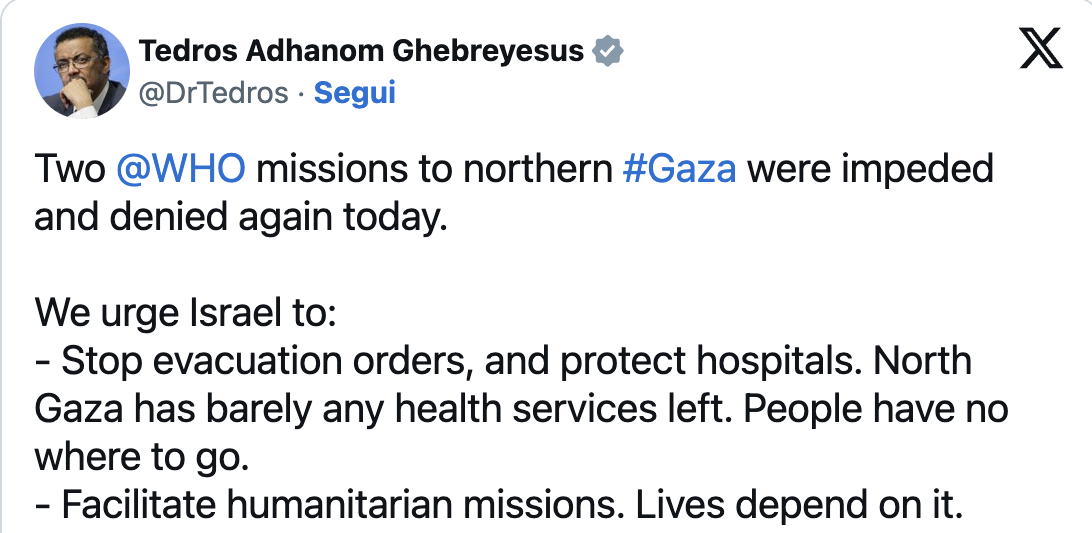
Task: Click the "We urge Israel to:" line
Action: pos(186,313)
